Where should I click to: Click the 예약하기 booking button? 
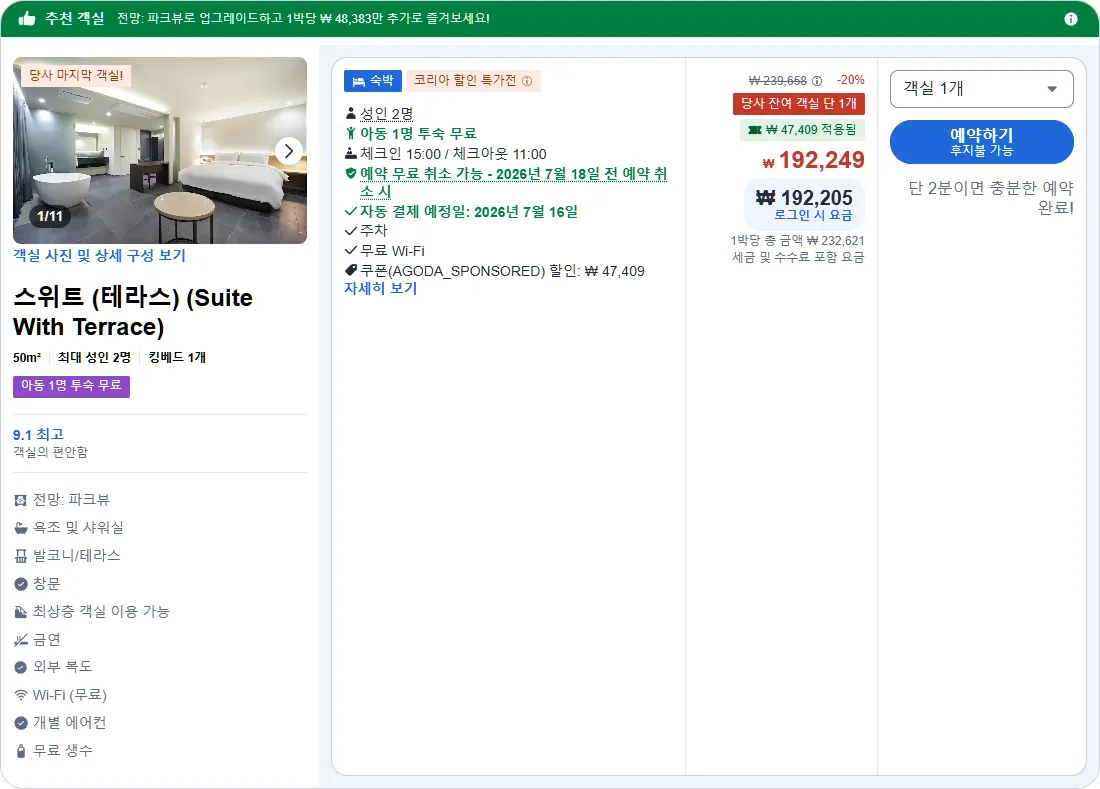[x=981, y=142]
